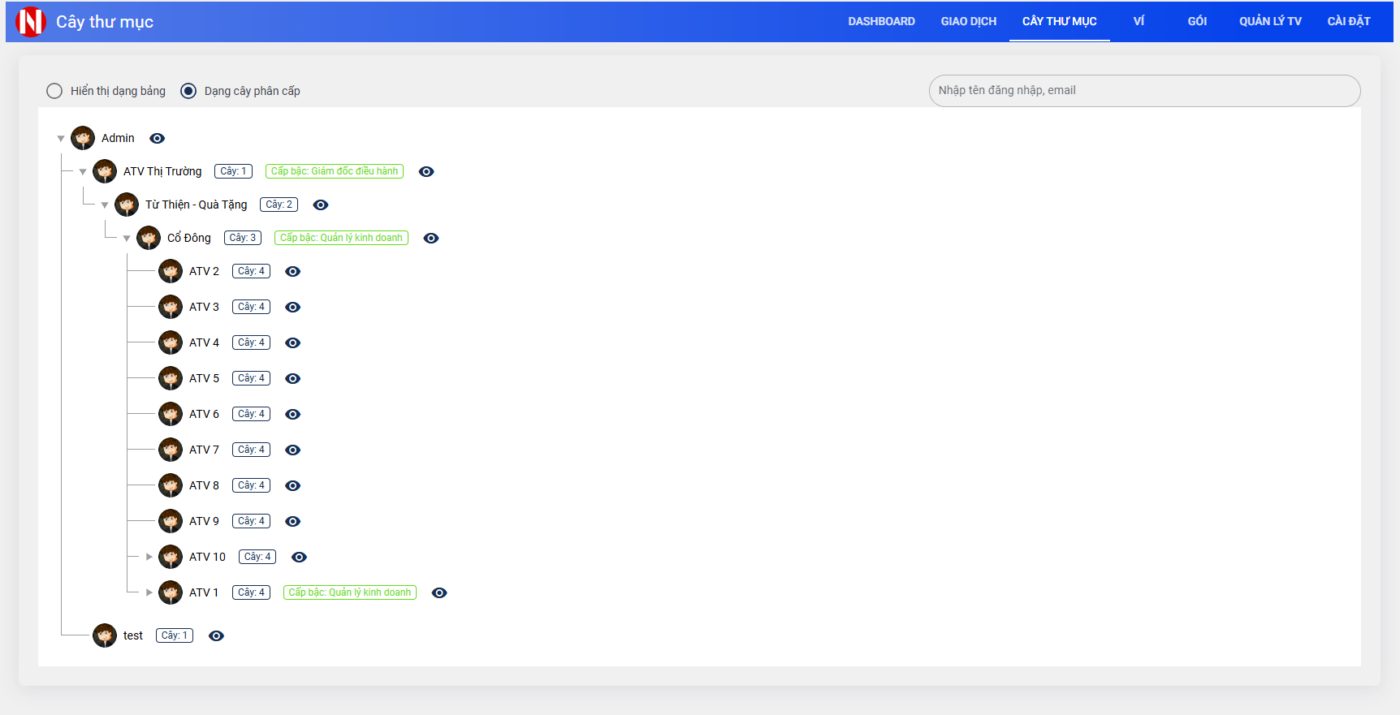Image resolution: width=1400 pixels, height=715 pixels.
Task: Click the avatar icon of ATV 7
Action: (x=171, y=450)
